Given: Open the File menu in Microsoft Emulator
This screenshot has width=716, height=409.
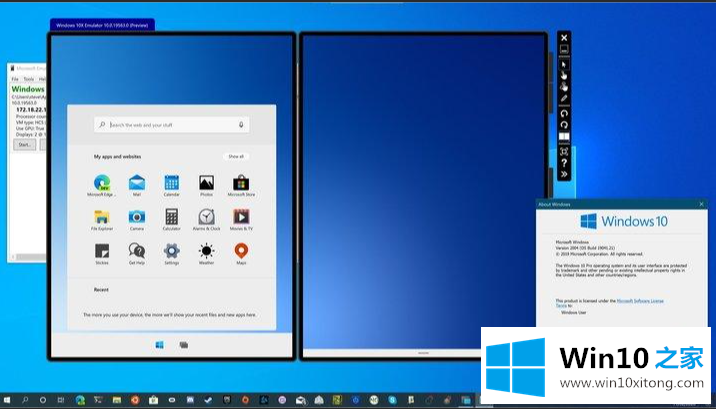Looking at the screenshot, I should [15, 79].
